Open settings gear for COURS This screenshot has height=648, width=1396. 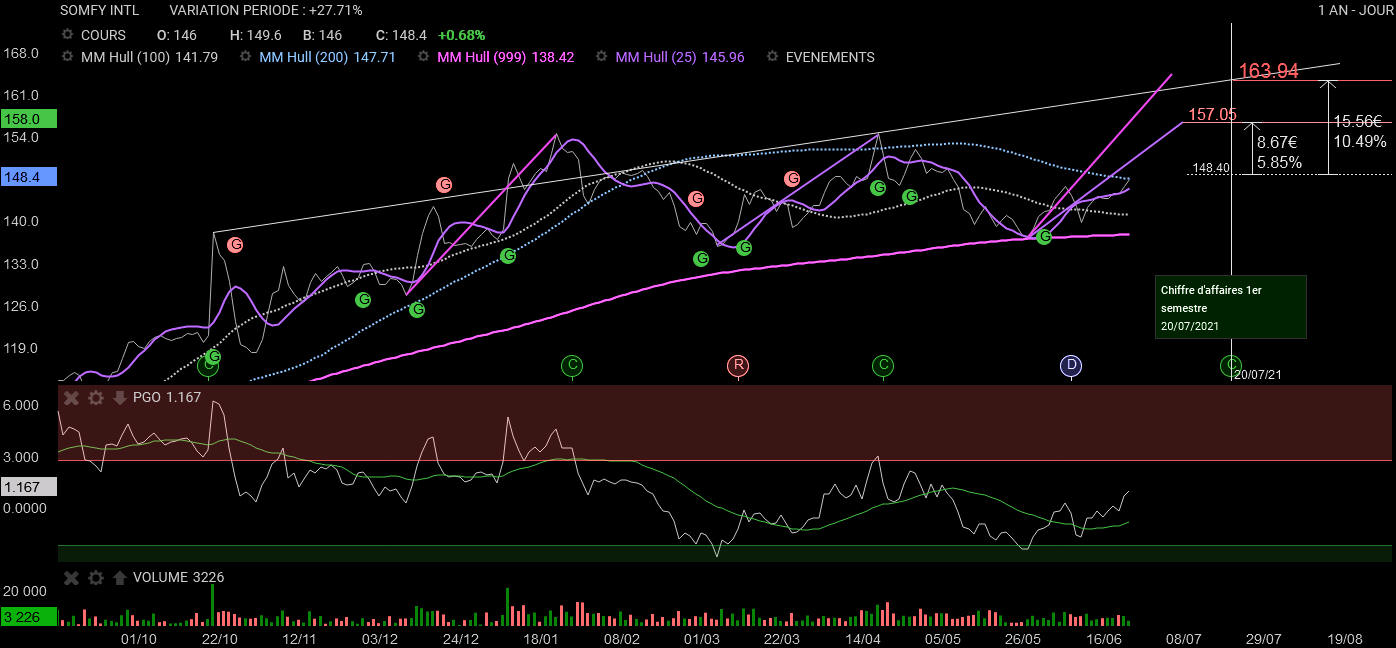pyautogui.click(x=68, y=35)
